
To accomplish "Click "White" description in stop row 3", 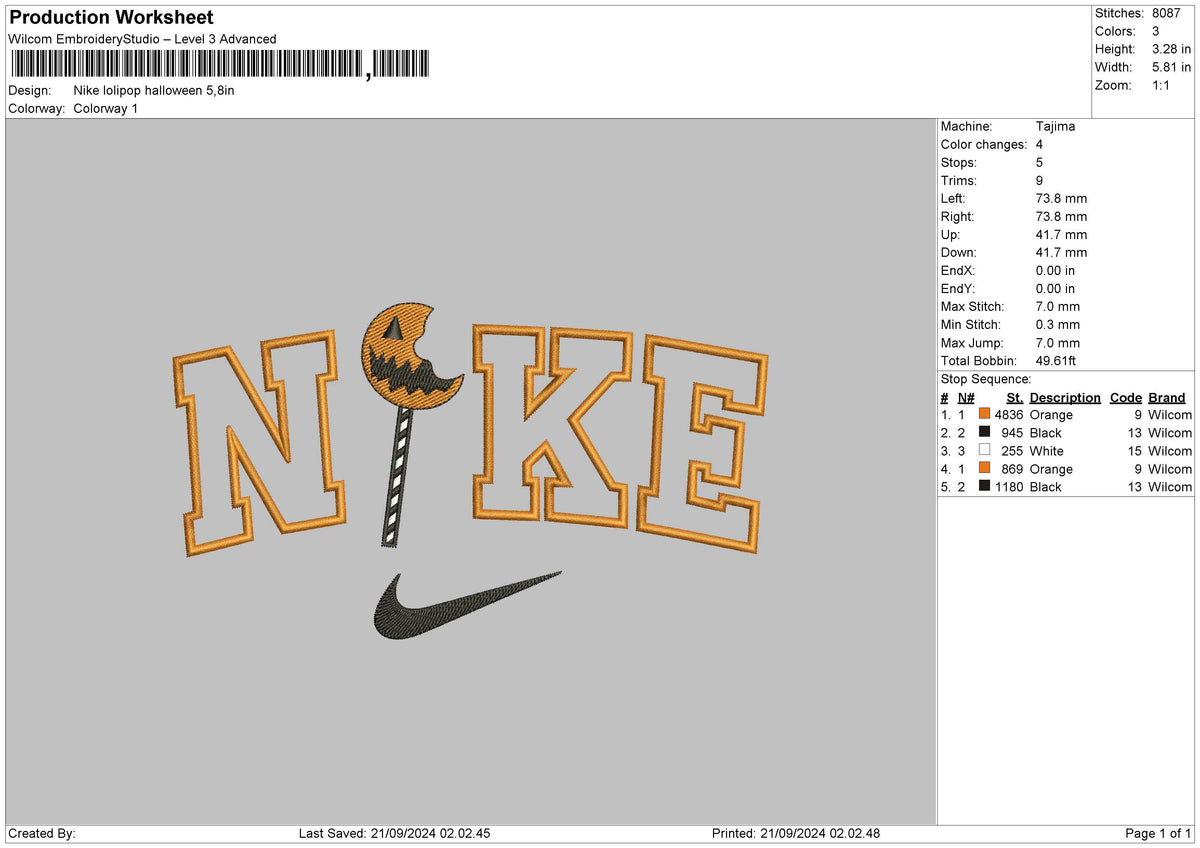I will (1046, 450).
